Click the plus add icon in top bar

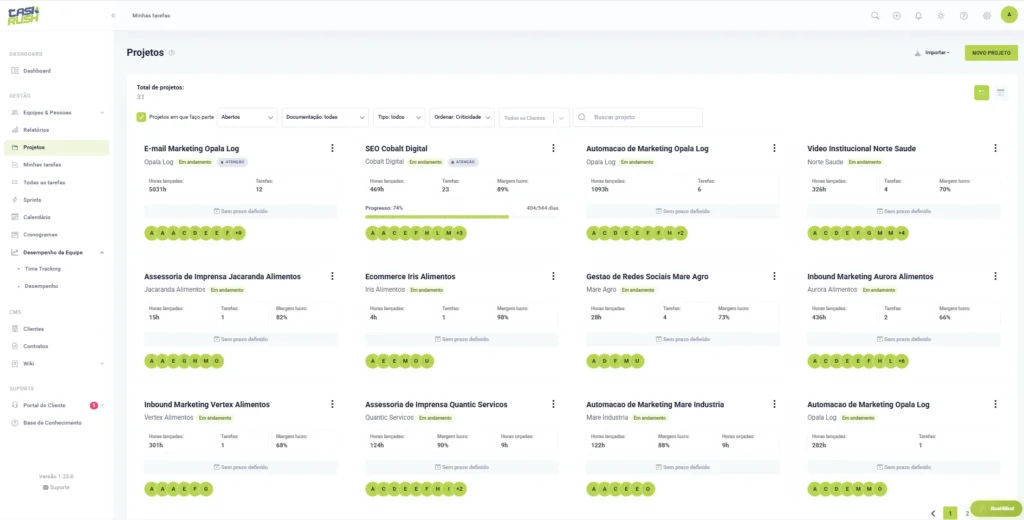pyautogui.click(x=897, y=16)
